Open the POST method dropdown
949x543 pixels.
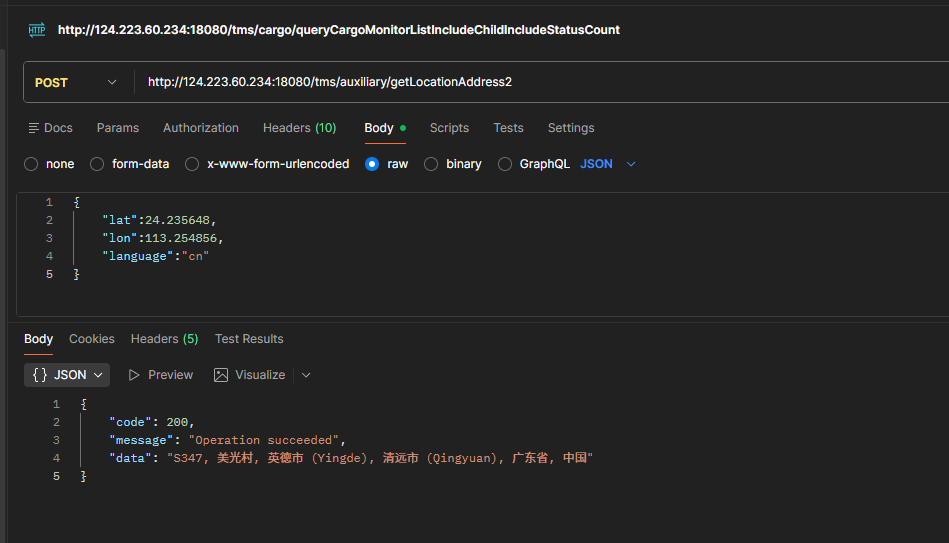(x=77, y=83)
